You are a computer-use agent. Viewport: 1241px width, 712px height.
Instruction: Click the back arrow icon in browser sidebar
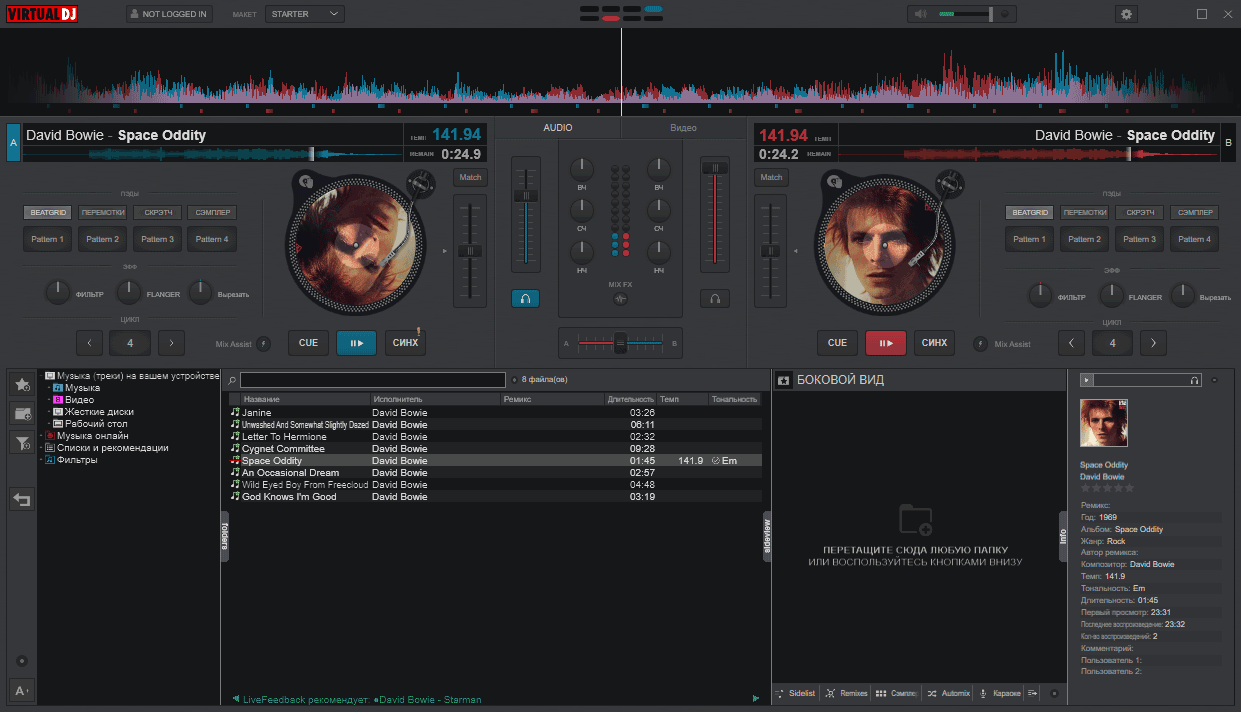22,498
